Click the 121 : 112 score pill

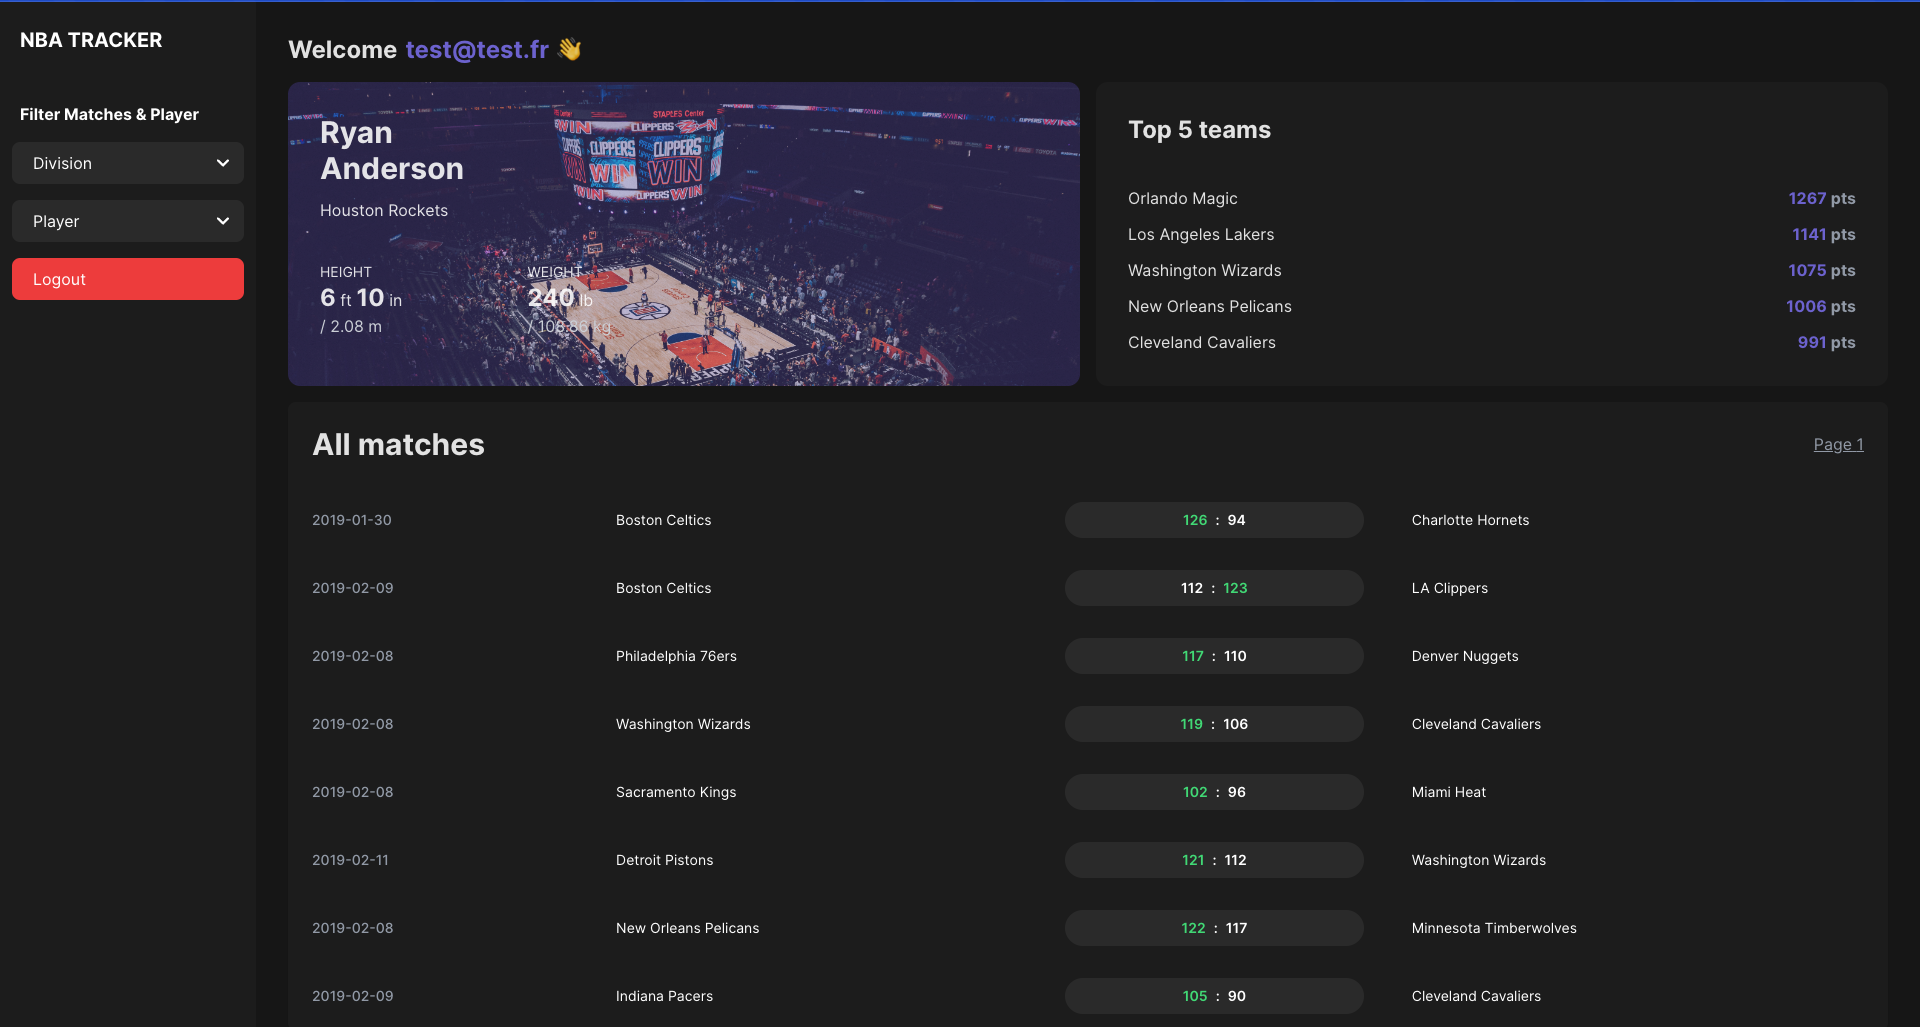pos(1214,860)
